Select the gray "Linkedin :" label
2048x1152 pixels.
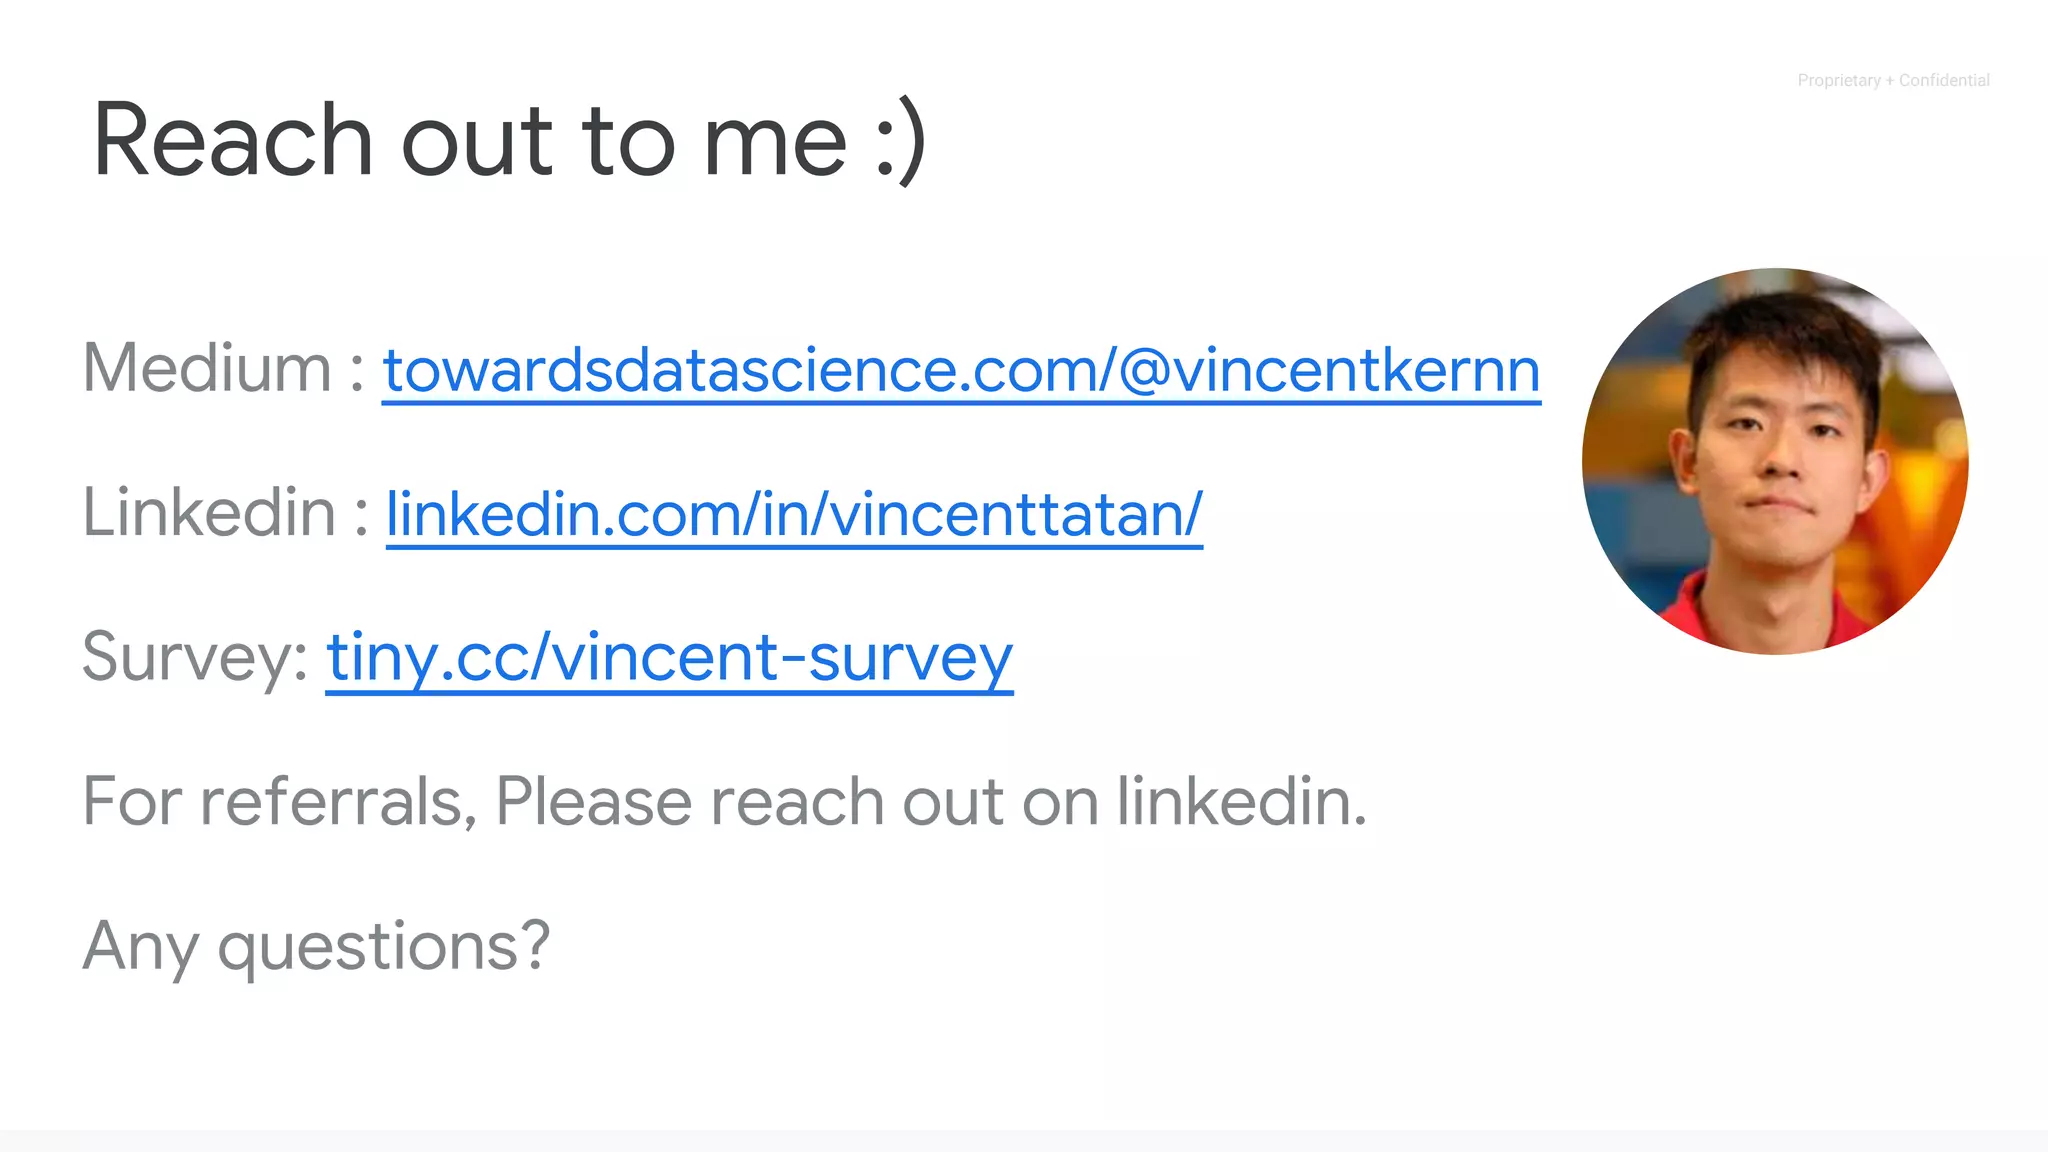(225, 512)
